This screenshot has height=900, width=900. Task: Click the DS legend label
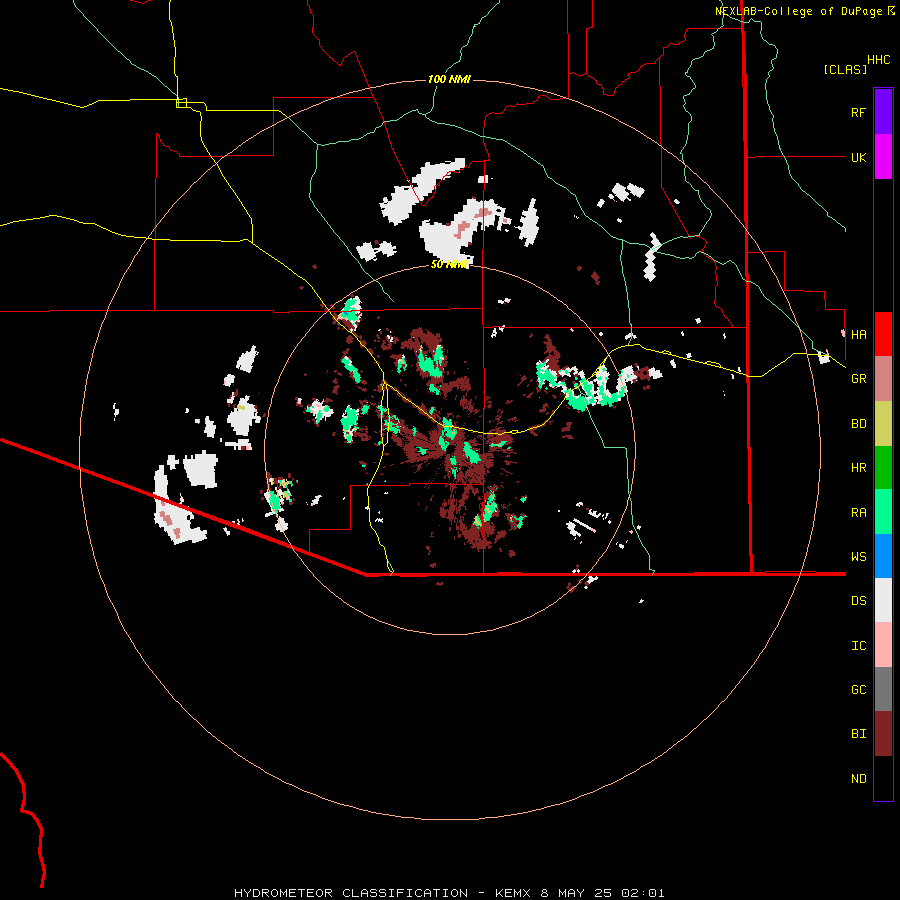[x=858, y=601]
